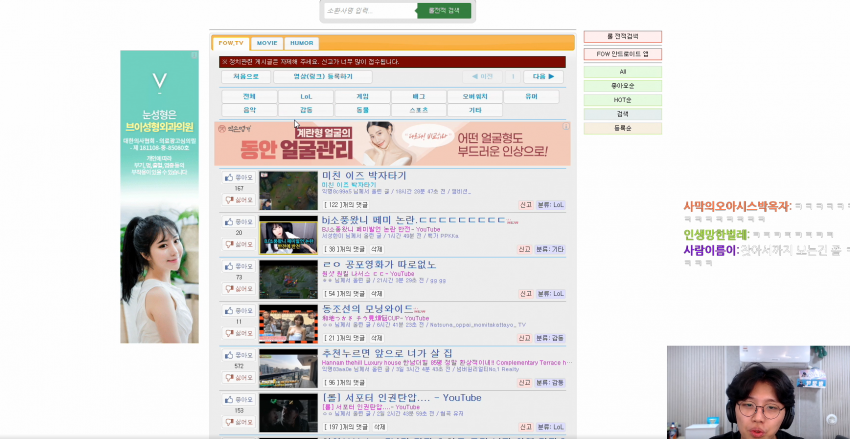Sort by 좋아요순
This screenshot has width=850, height=439.
coord(623,86)
